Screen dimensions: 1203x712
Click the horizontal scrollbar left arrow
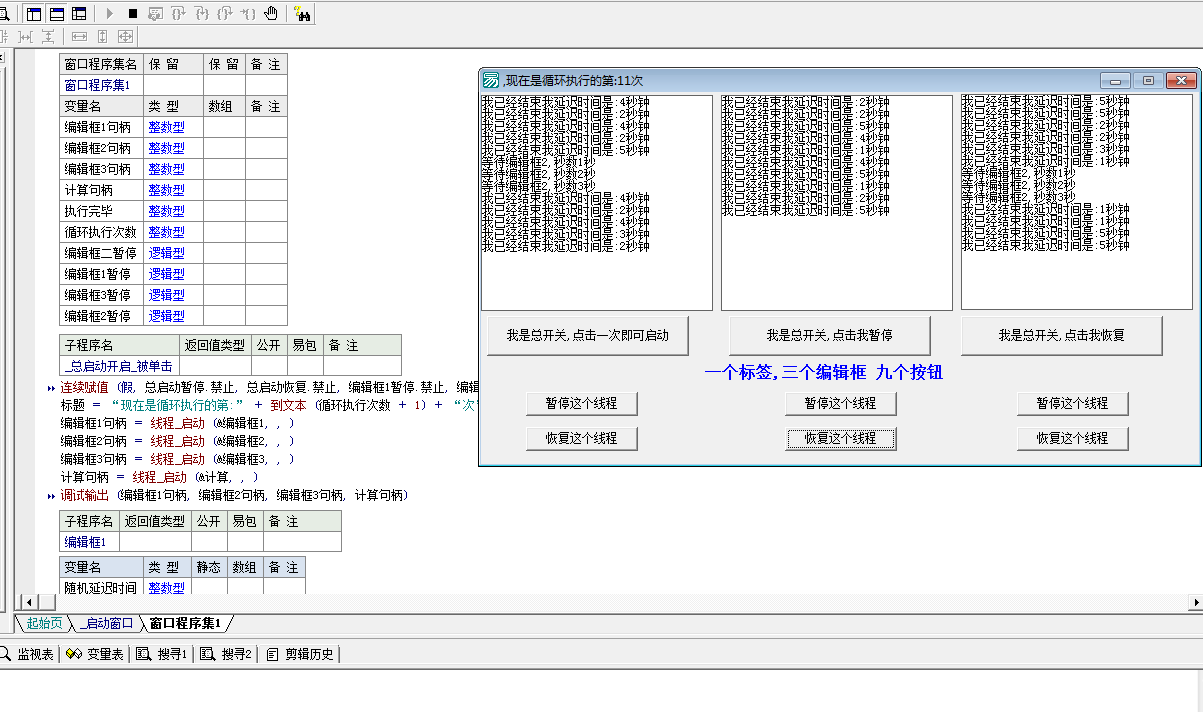(x=29, y=601)
